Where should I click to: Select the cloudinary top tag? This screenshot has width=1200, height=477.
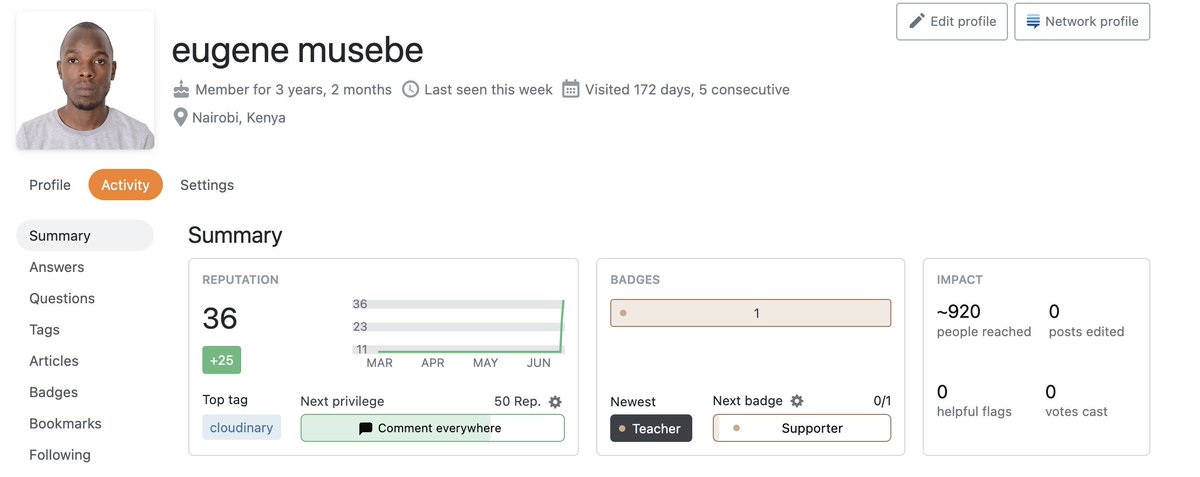click(242, 428)
